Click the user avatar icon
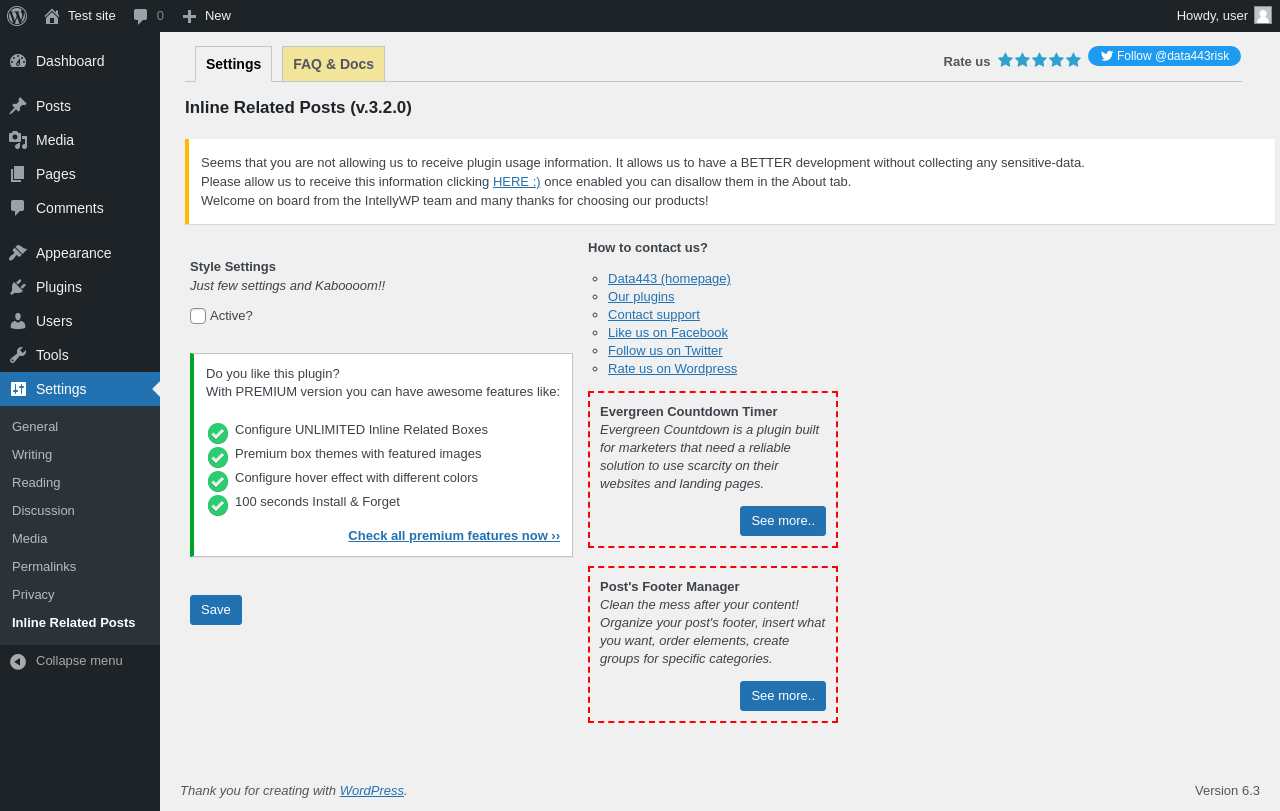The width and height of the screenshot is (1280, 811). pos(1263,15)
